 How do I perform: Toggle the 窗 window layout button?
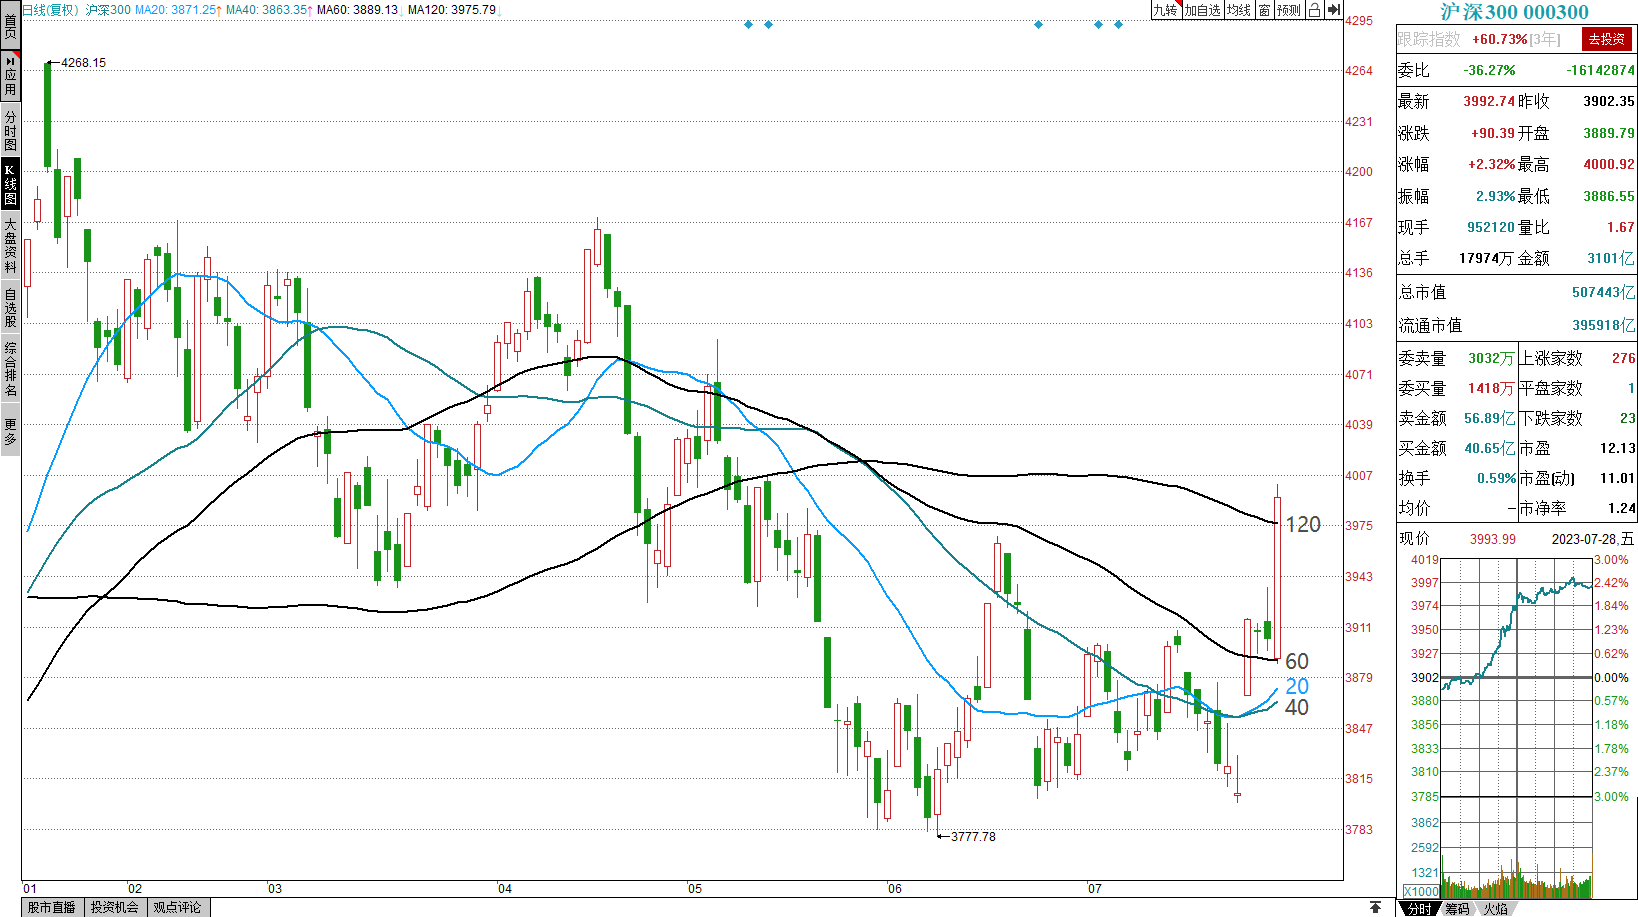(x=1264, y=10)
